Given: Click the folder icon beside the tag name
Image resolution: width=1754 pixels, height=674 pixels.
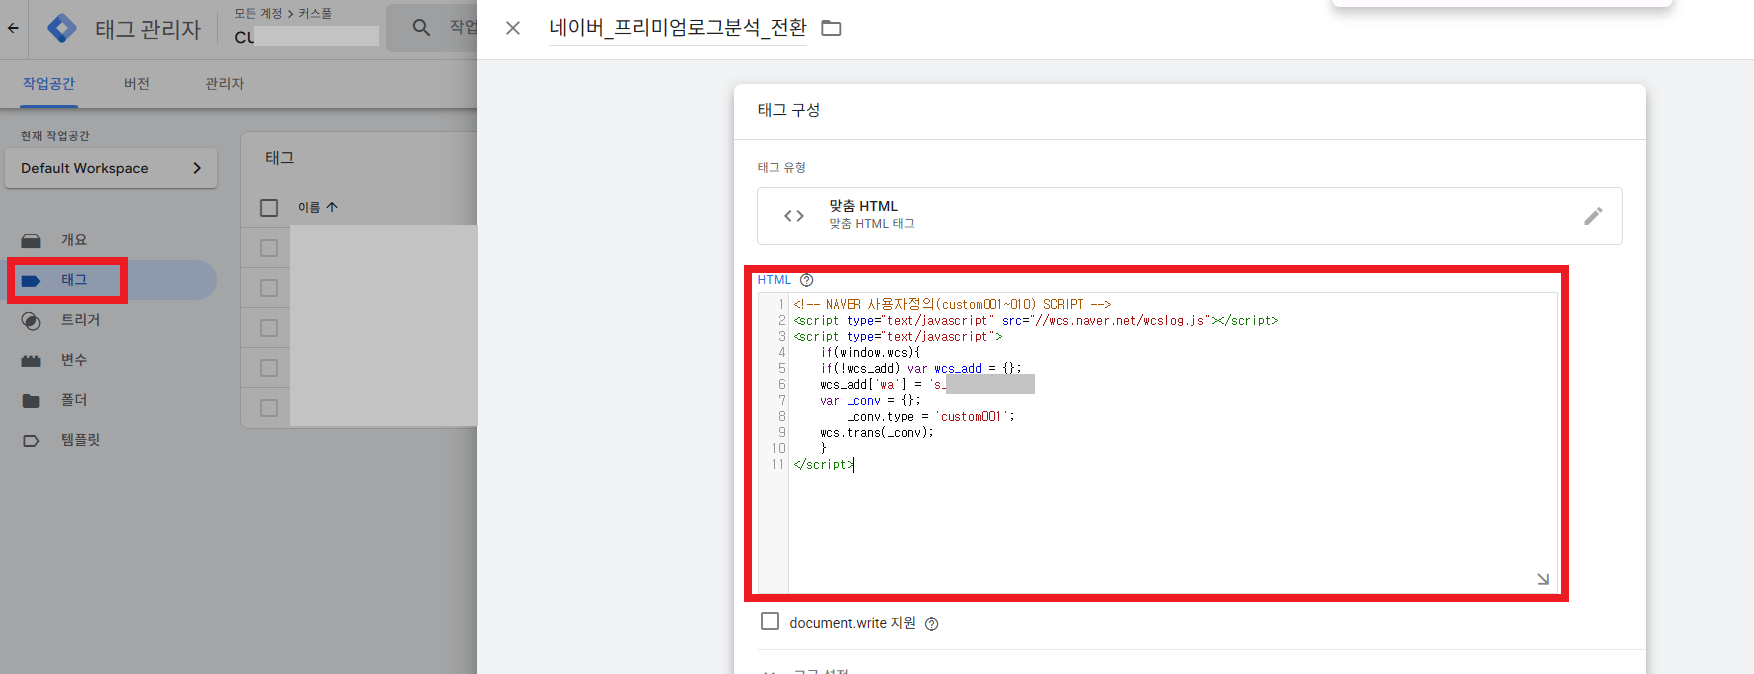Looking at the screenshot, I should click(831, 28).
